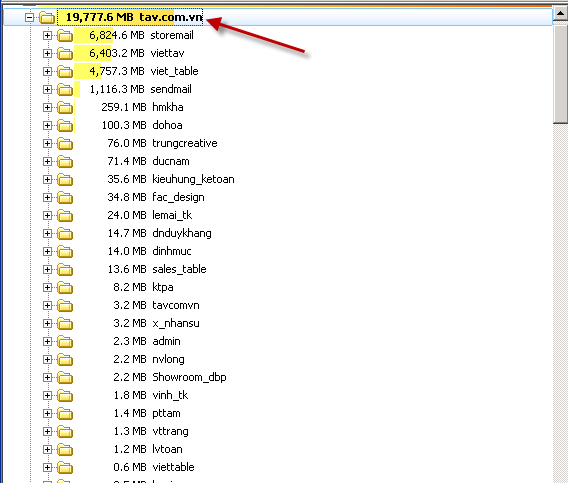This screenshot has height=483, width=568.
Task: Select the trungcreative 76.0 MB entry
Action: point(162,143)
